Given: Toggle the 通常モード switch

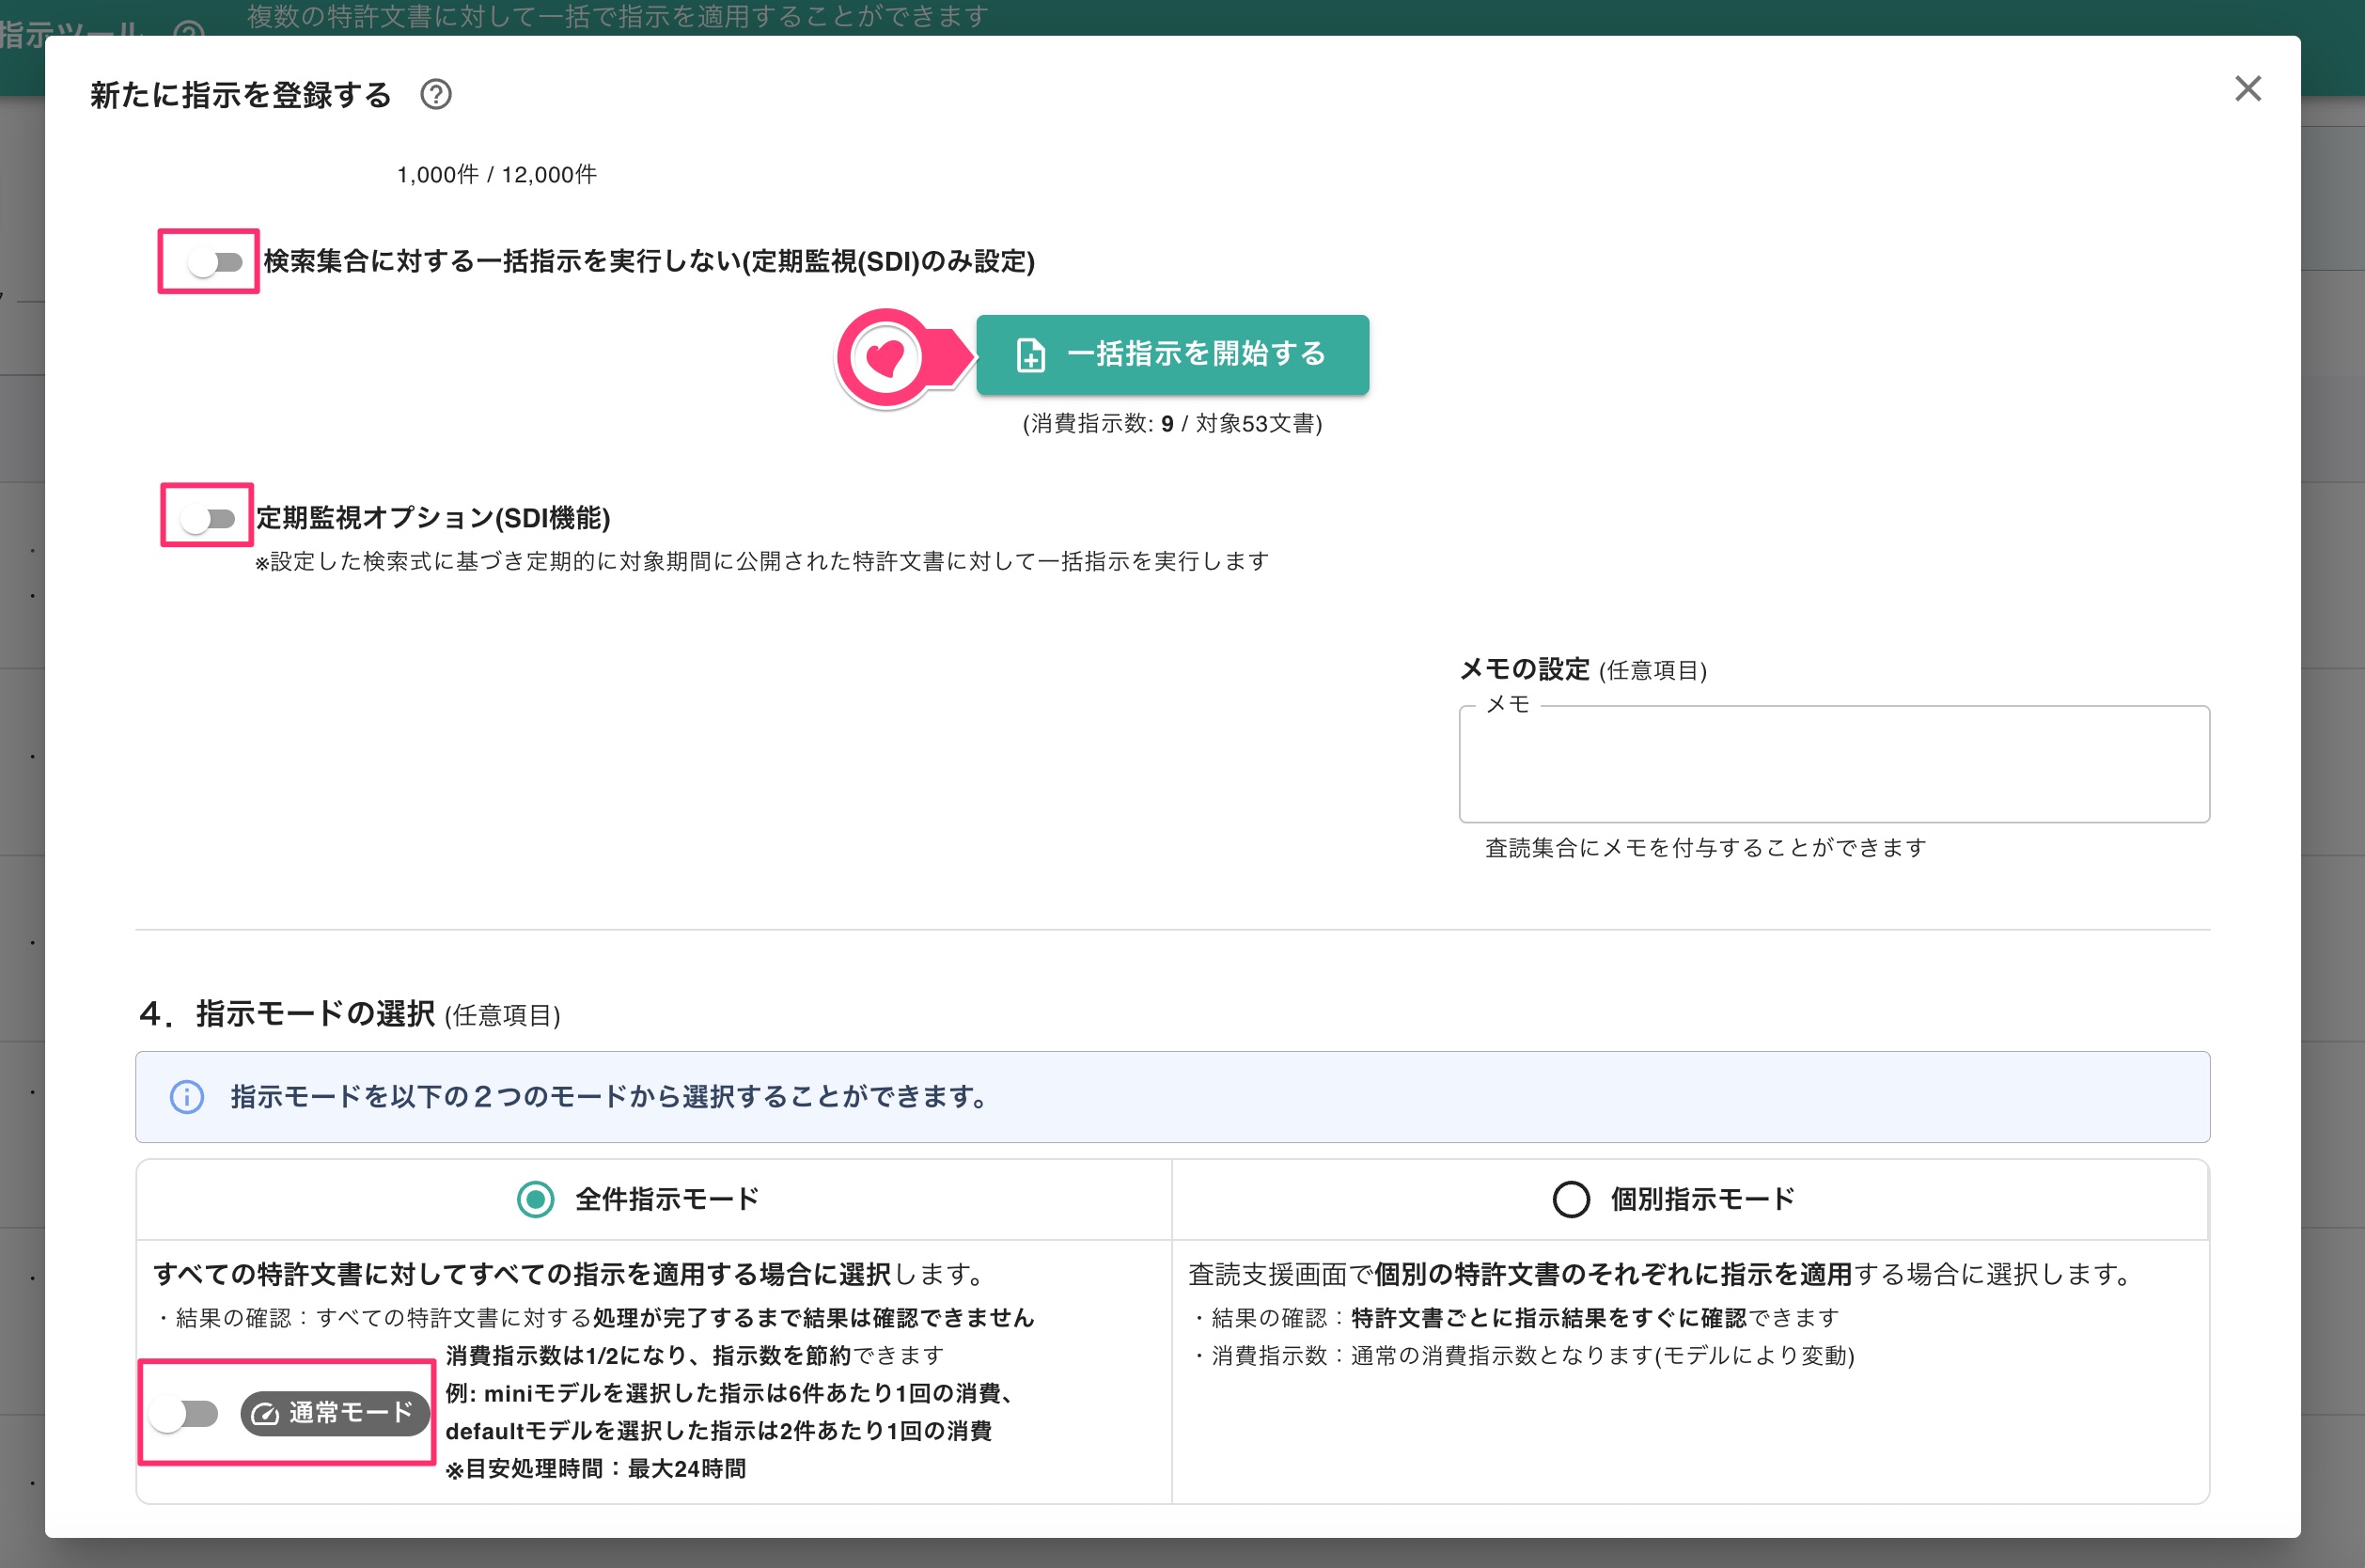Looking at the screenshot, I should (x=185, y=1413).
